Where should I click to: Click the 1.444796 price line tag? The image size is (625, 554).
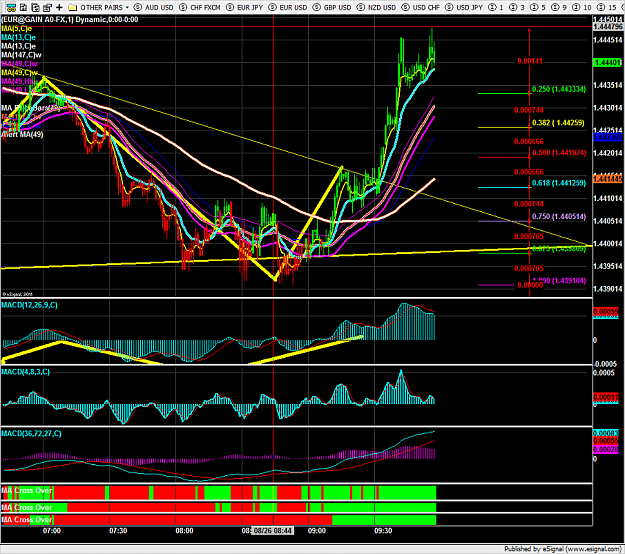pos(608,27)
